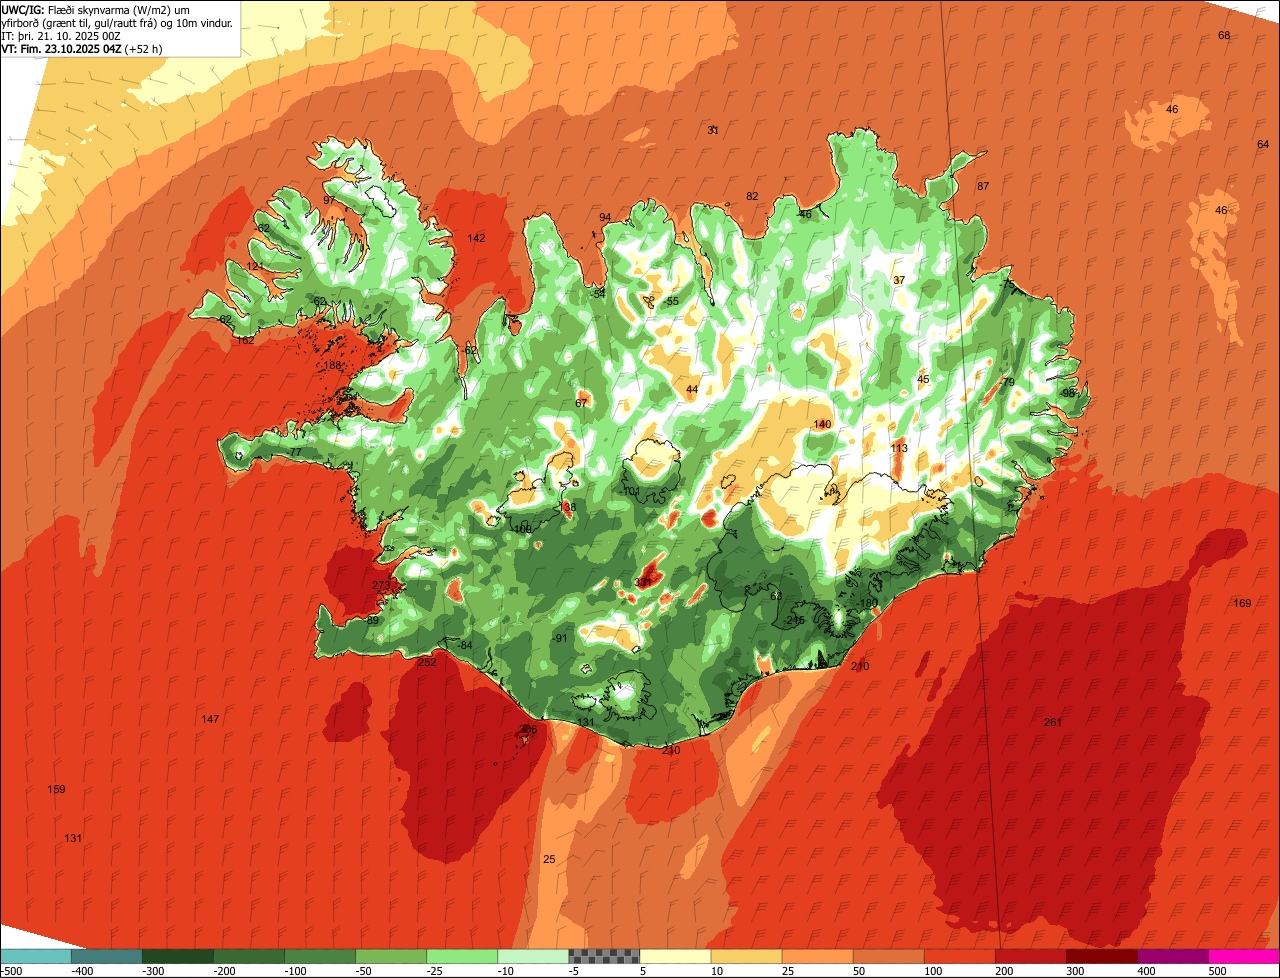Click the map value 113

pos(899,449)
